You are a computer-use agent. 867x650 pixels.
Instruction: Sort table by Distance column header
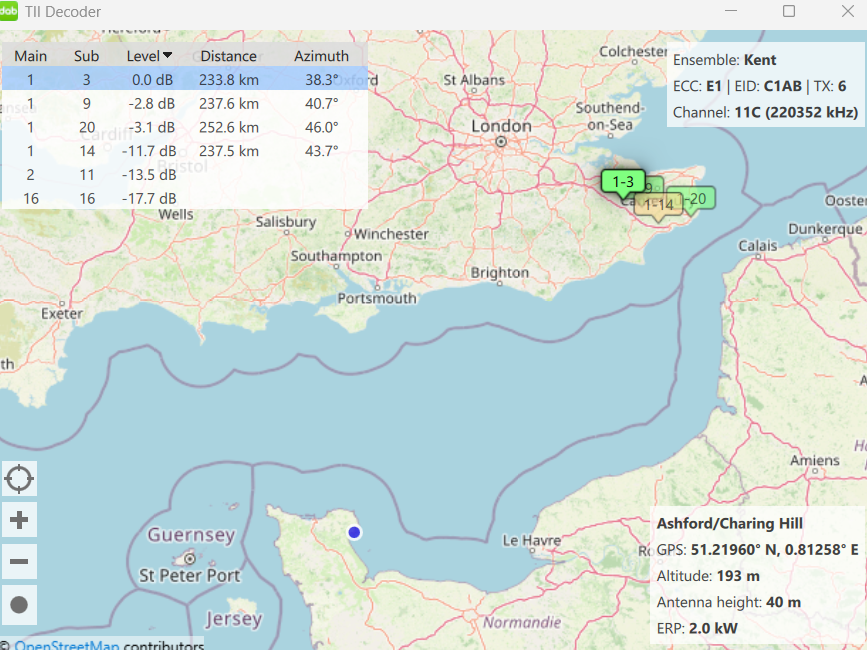coord(228,56)
